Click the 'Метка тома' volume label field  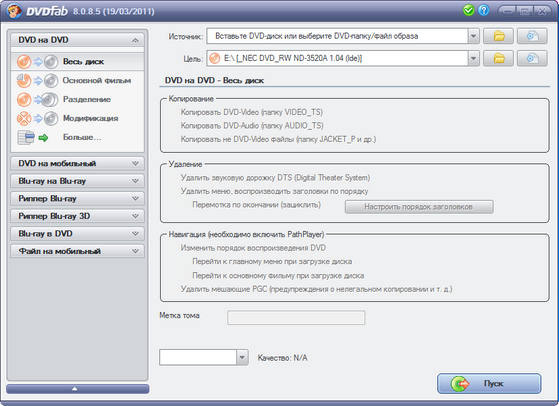click(296, 317)
